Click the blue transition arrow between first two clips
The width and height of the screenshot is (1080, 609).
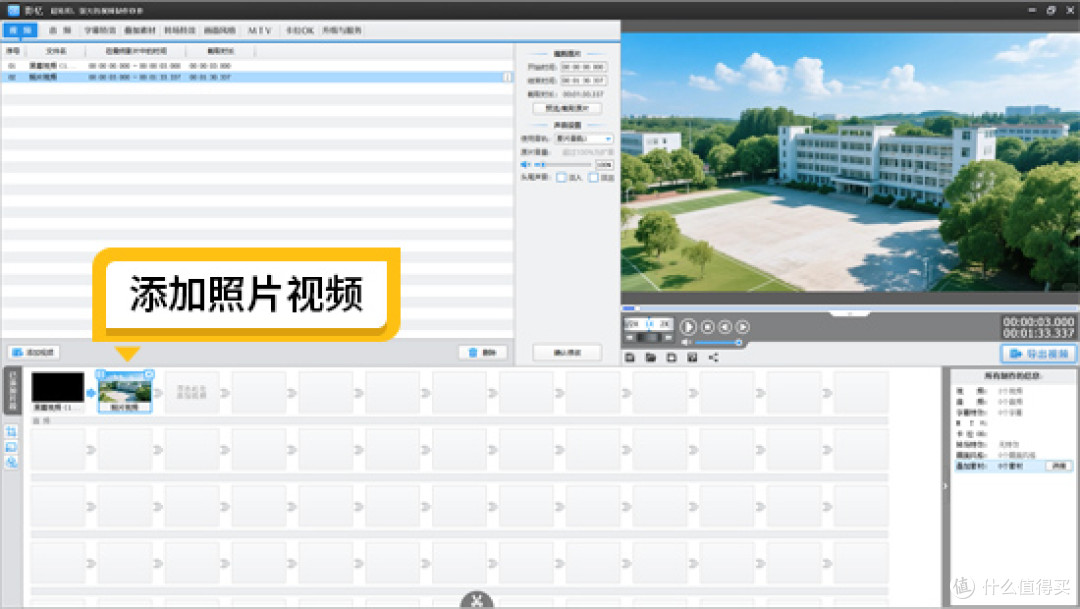point(91,393)
